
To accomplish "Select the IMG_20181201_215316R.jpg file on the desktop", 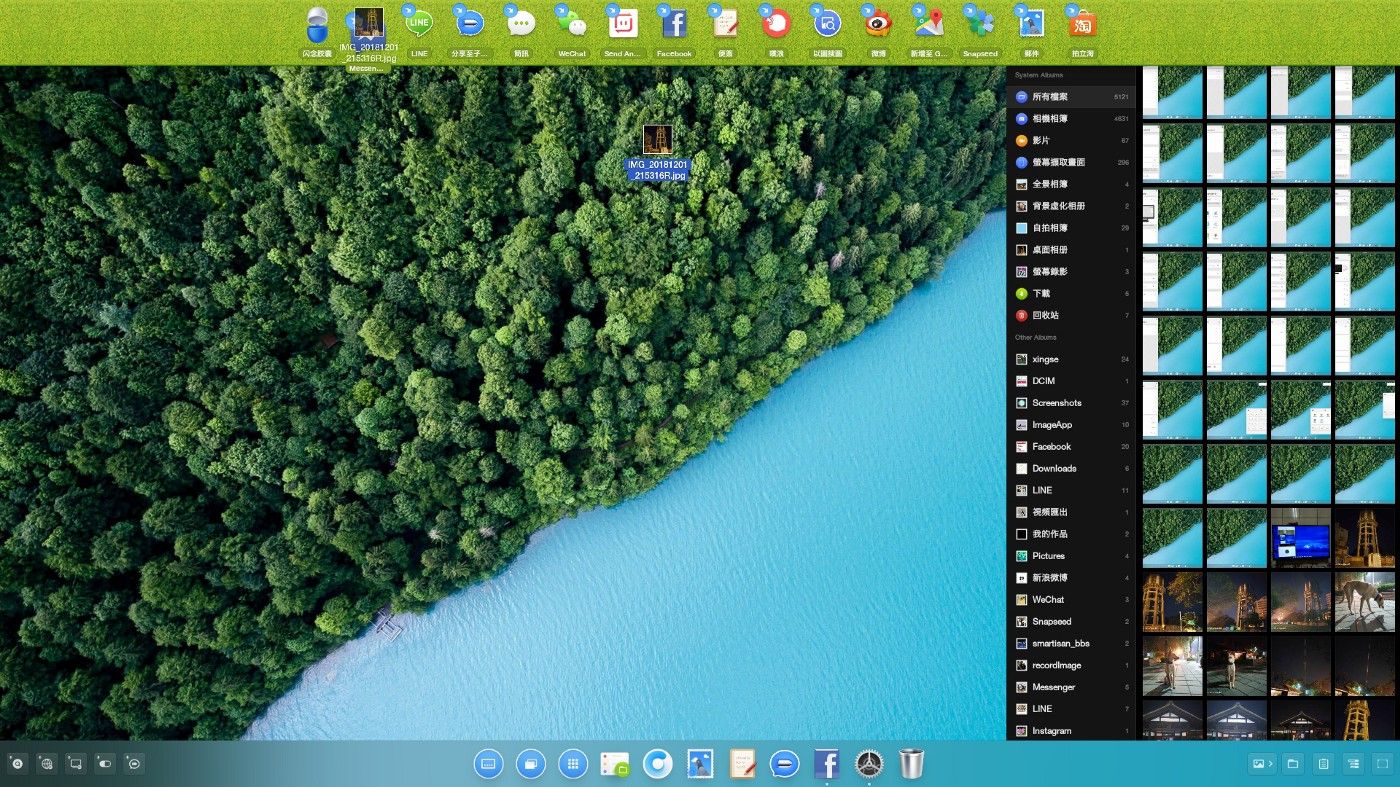I will pyautogui.click(x=657, y=153).
